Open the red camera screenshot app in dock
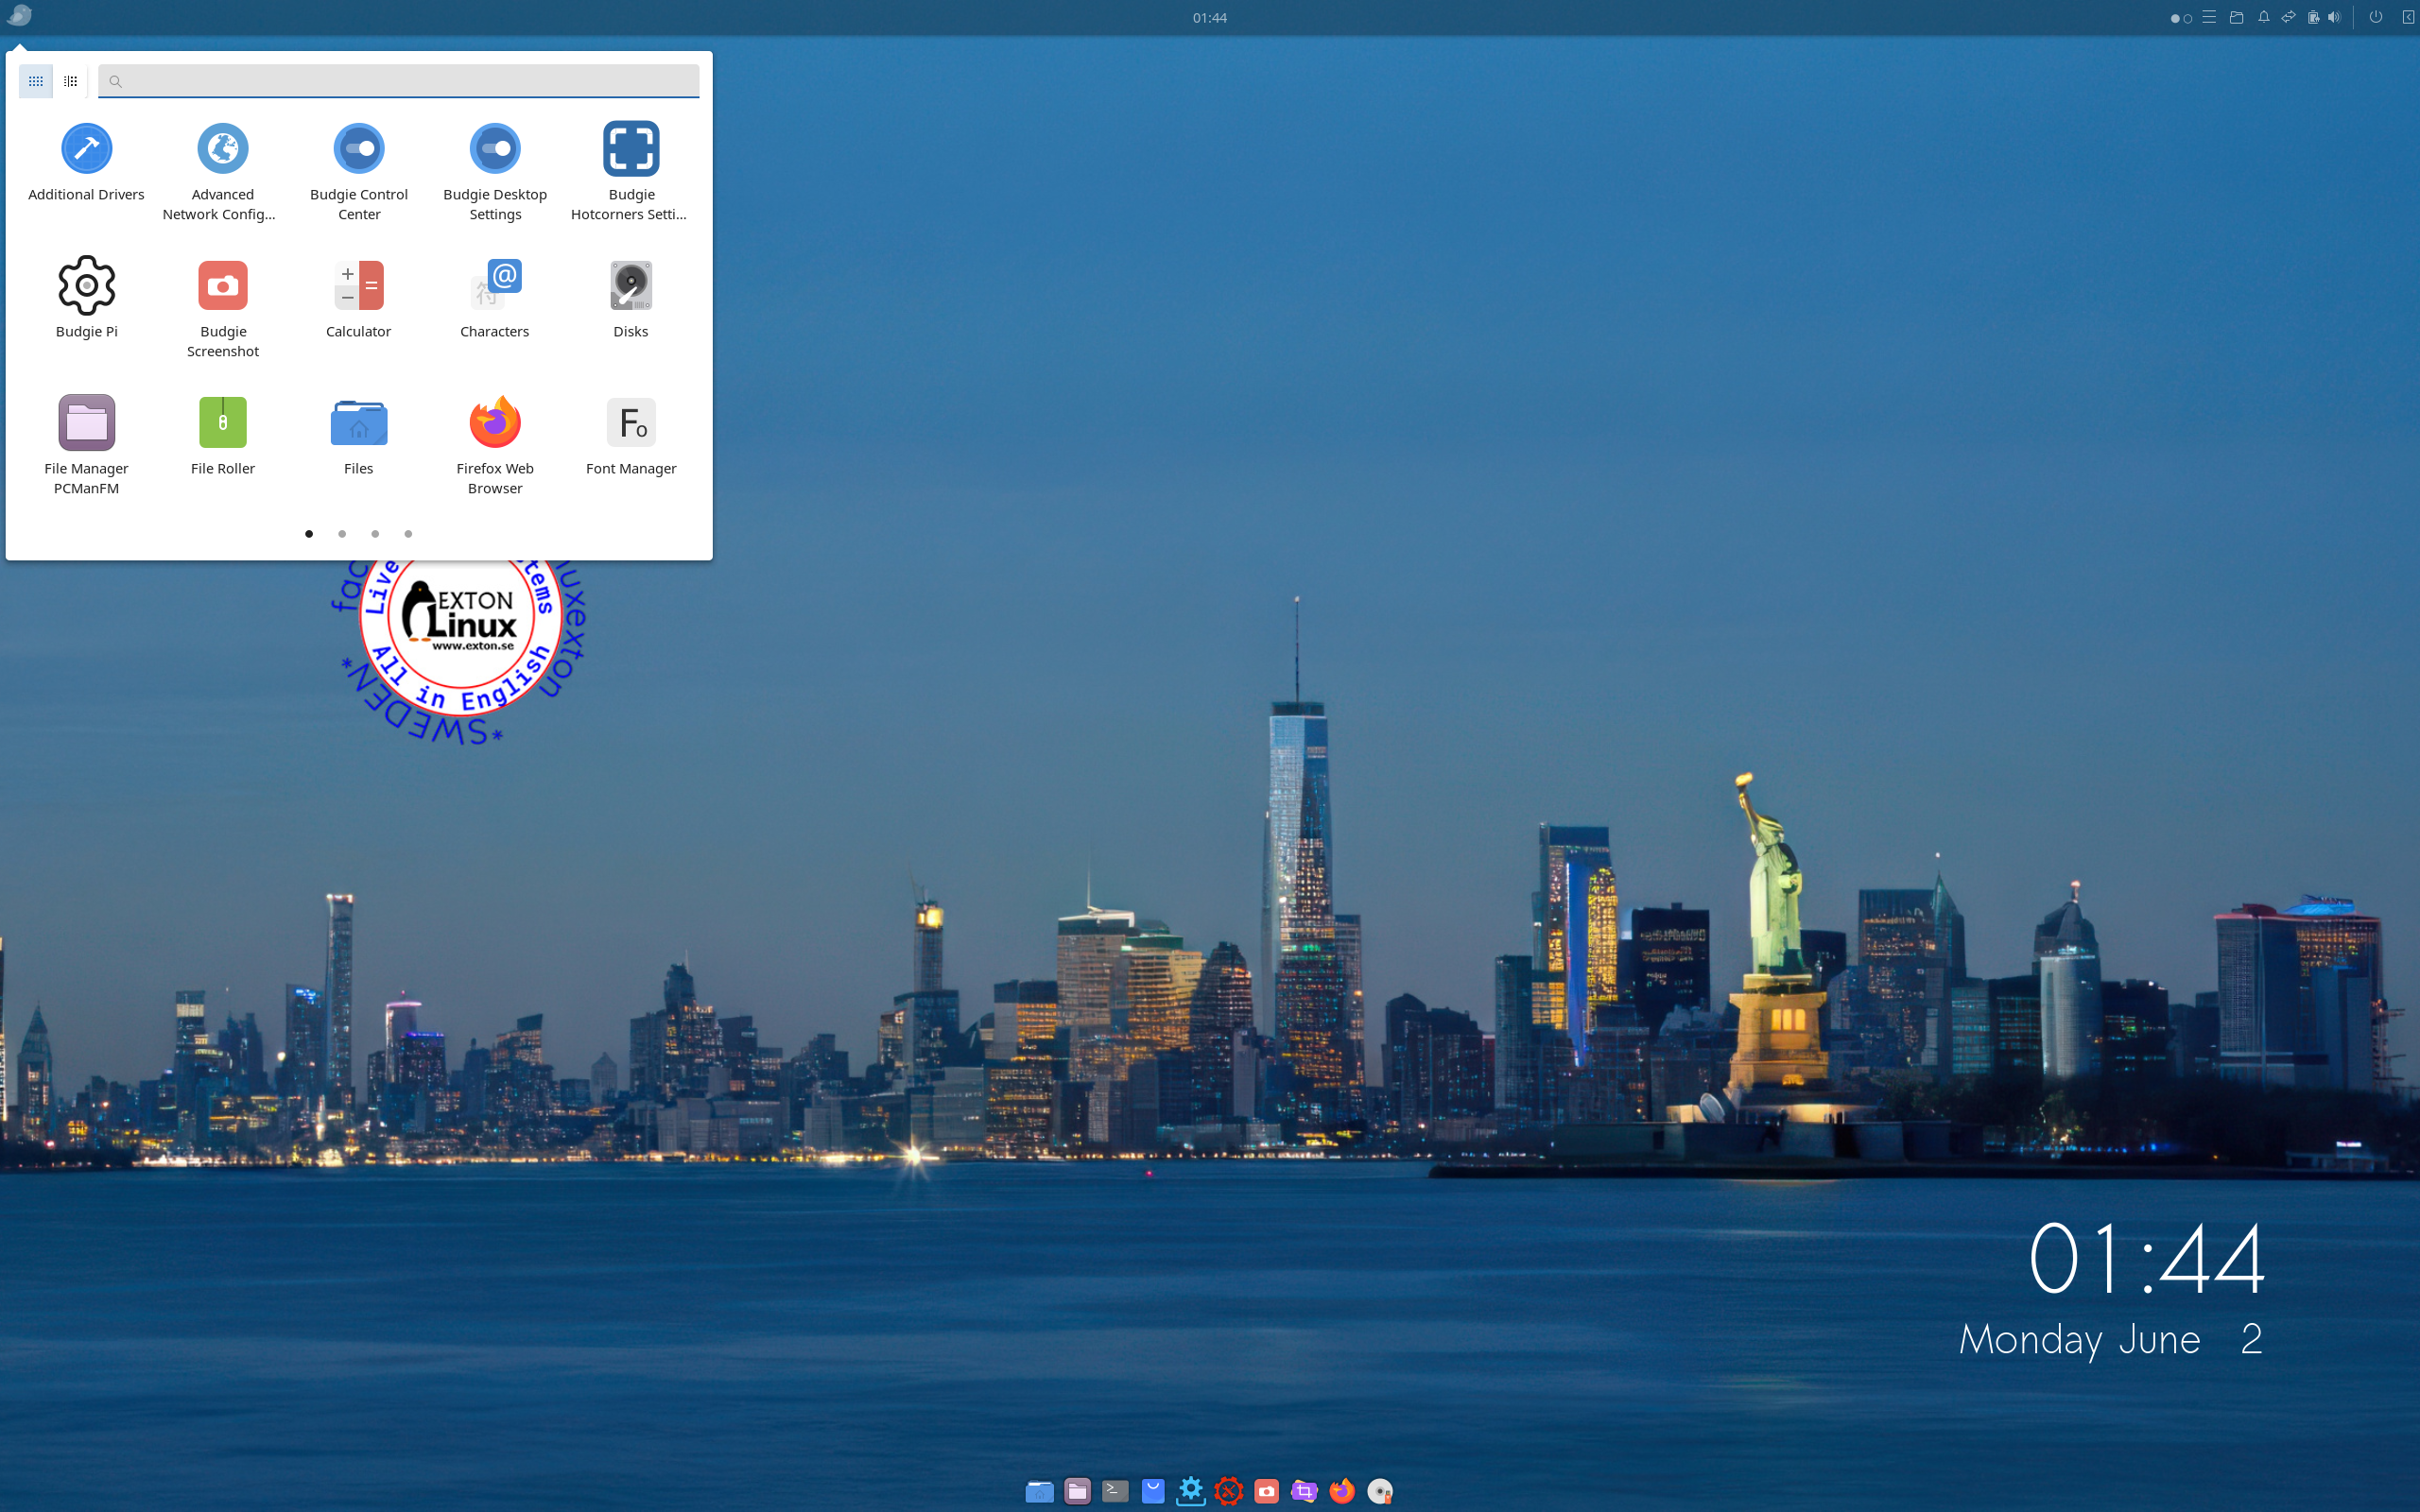 click(1267, 1491)
